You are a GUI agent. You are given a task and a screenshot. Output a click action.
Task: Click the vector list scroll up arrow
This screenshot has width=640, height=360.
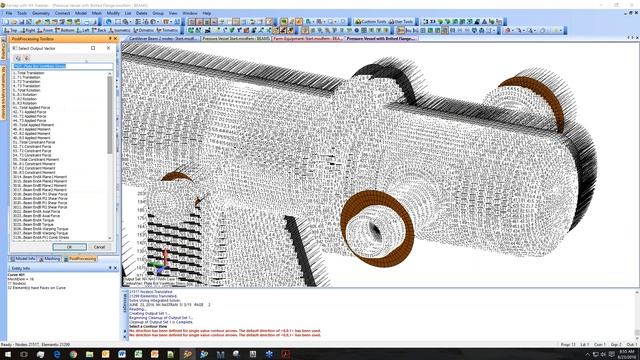coord(110,74)
